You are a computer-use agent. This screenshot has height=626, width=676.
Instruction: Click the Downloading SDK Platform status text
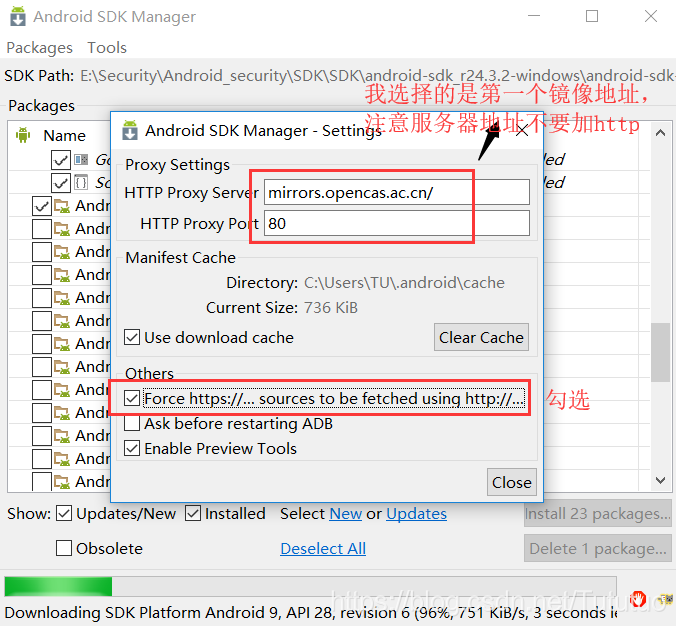[x=310, y=612]
